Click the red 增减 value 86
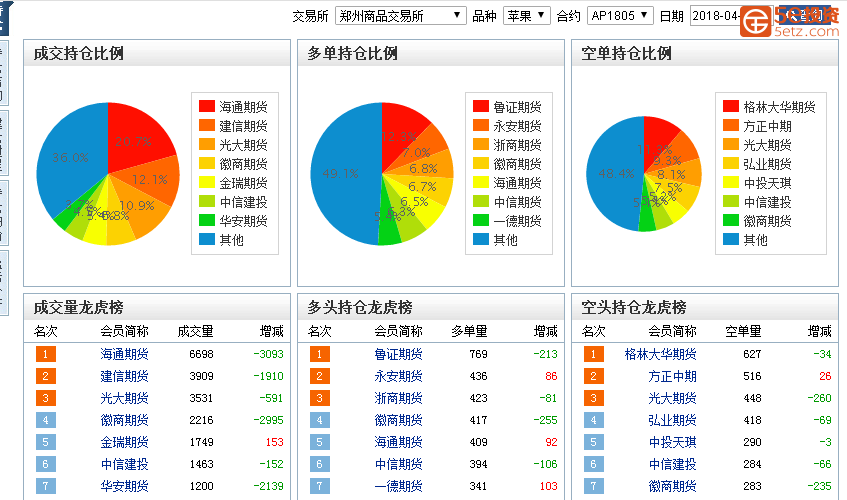Viewport: 847px width, 500px height. (x=551, y=376)
